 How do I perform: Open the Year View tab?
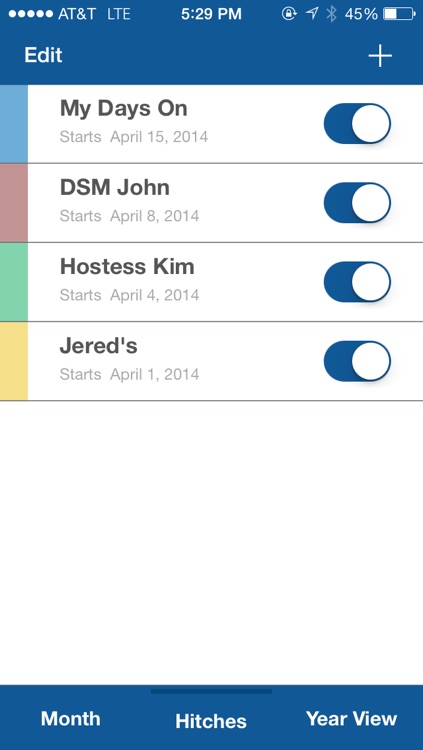352,719
